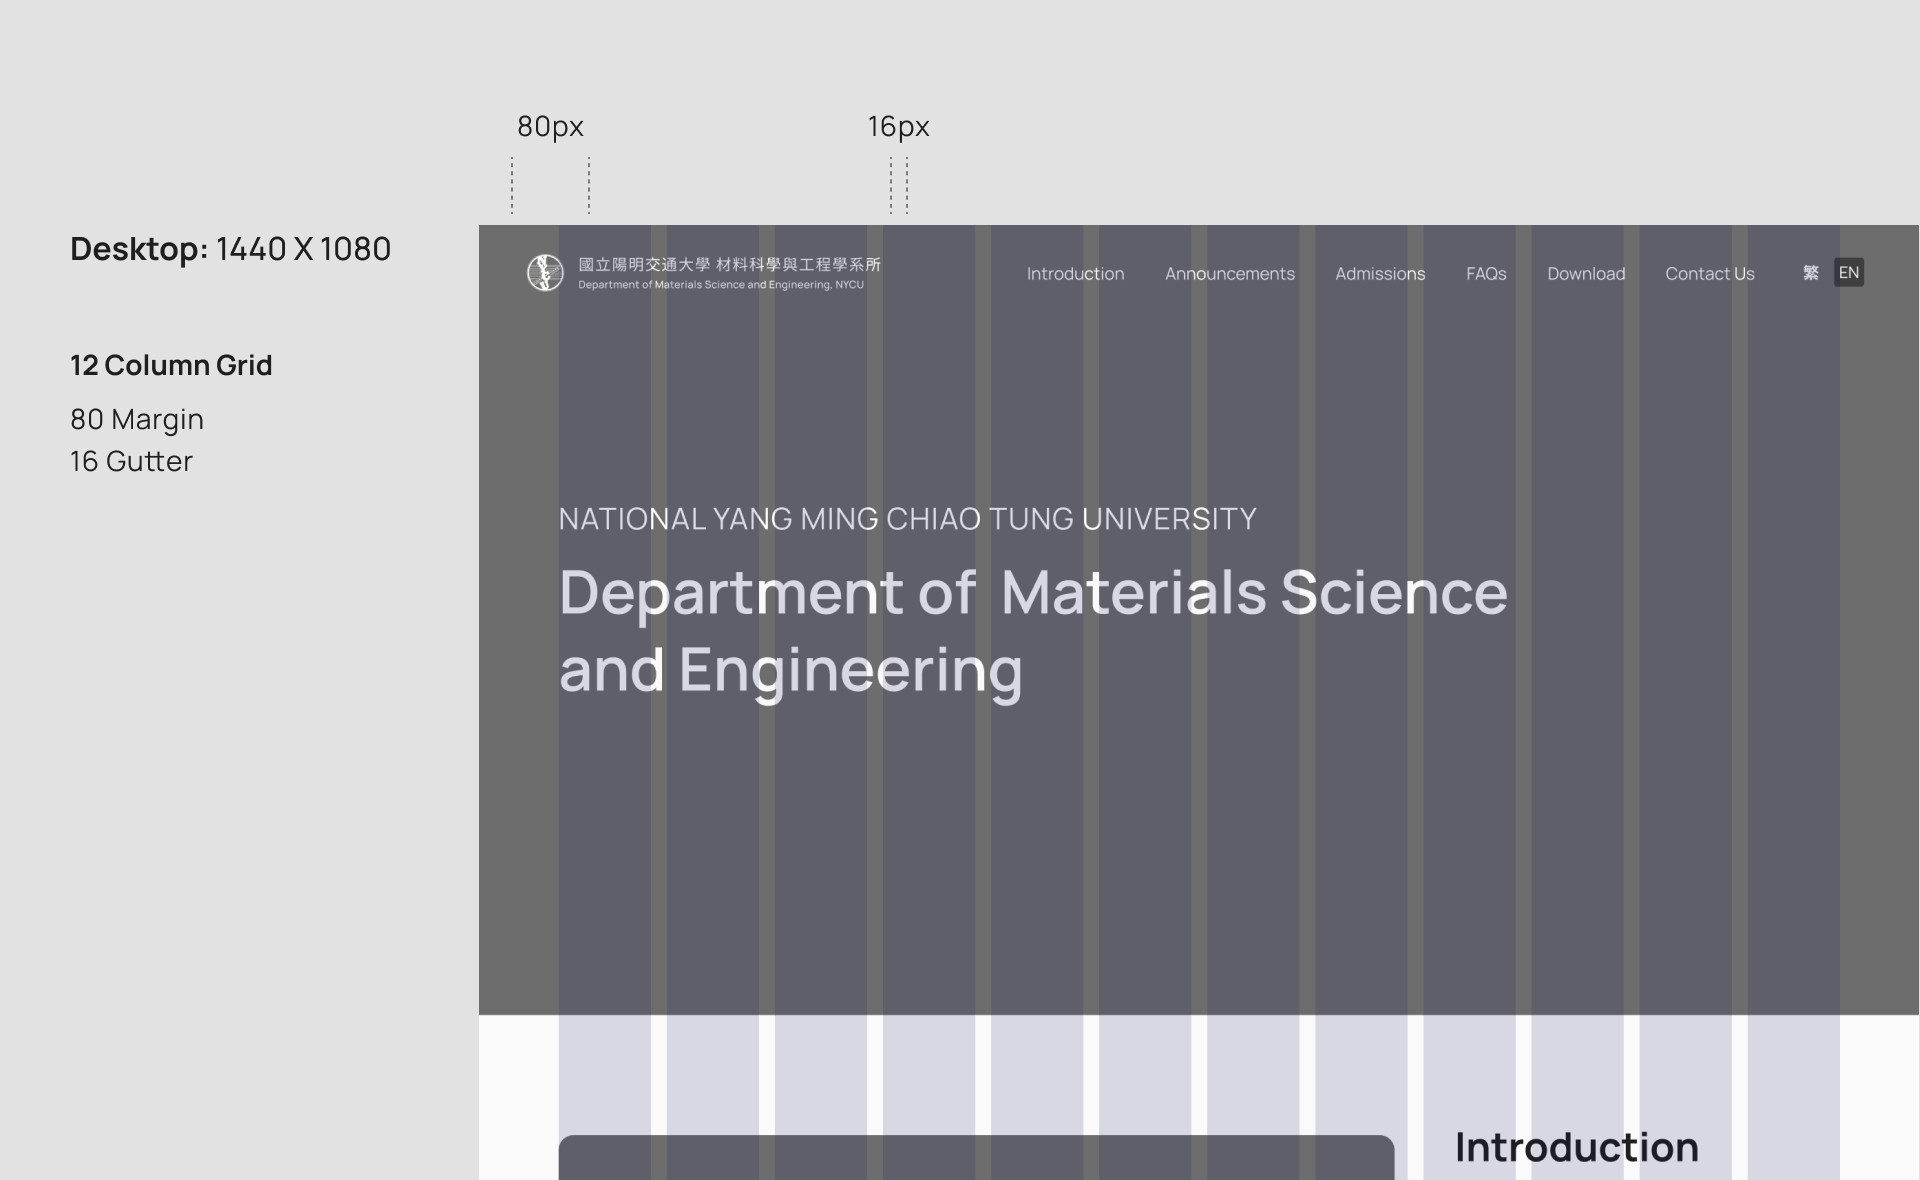Click the Chinese department name in header
This screenshot has height=1180, width=1920.
tap(729, 264)
